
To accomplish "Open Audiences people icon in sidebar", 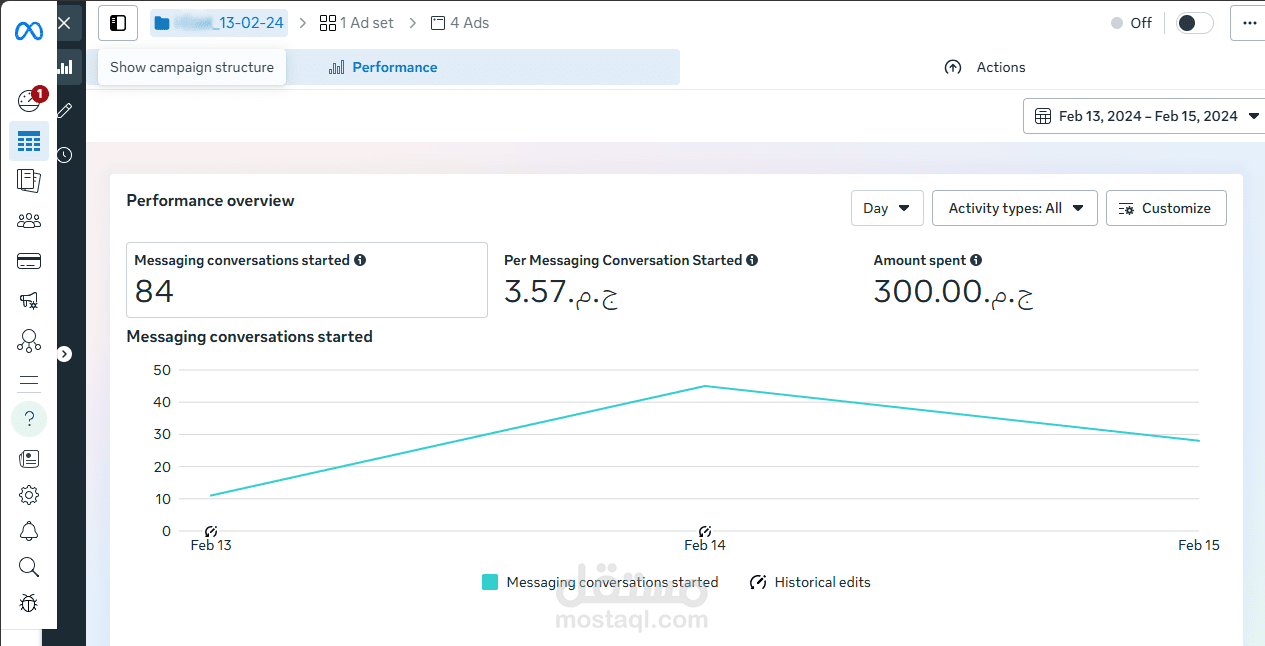I will [x=29, y=221].
